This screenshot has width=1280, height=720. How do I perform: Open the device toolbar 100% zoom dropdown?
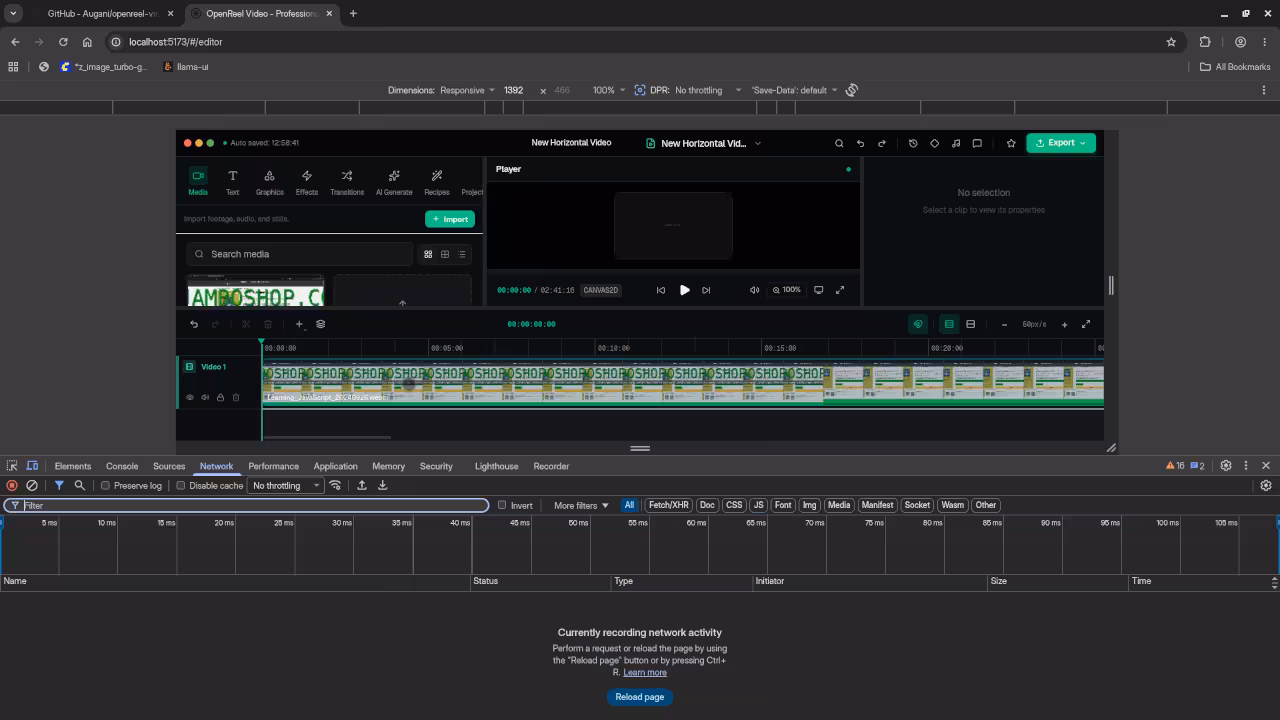pos(609,90)
